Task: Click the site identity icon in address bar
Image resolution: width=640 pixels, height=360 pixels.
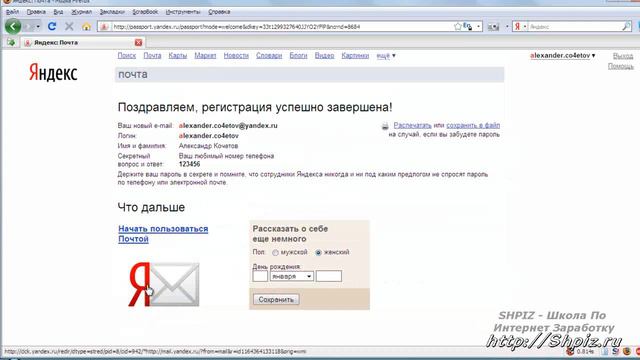Action: click(x=104, y=27)
